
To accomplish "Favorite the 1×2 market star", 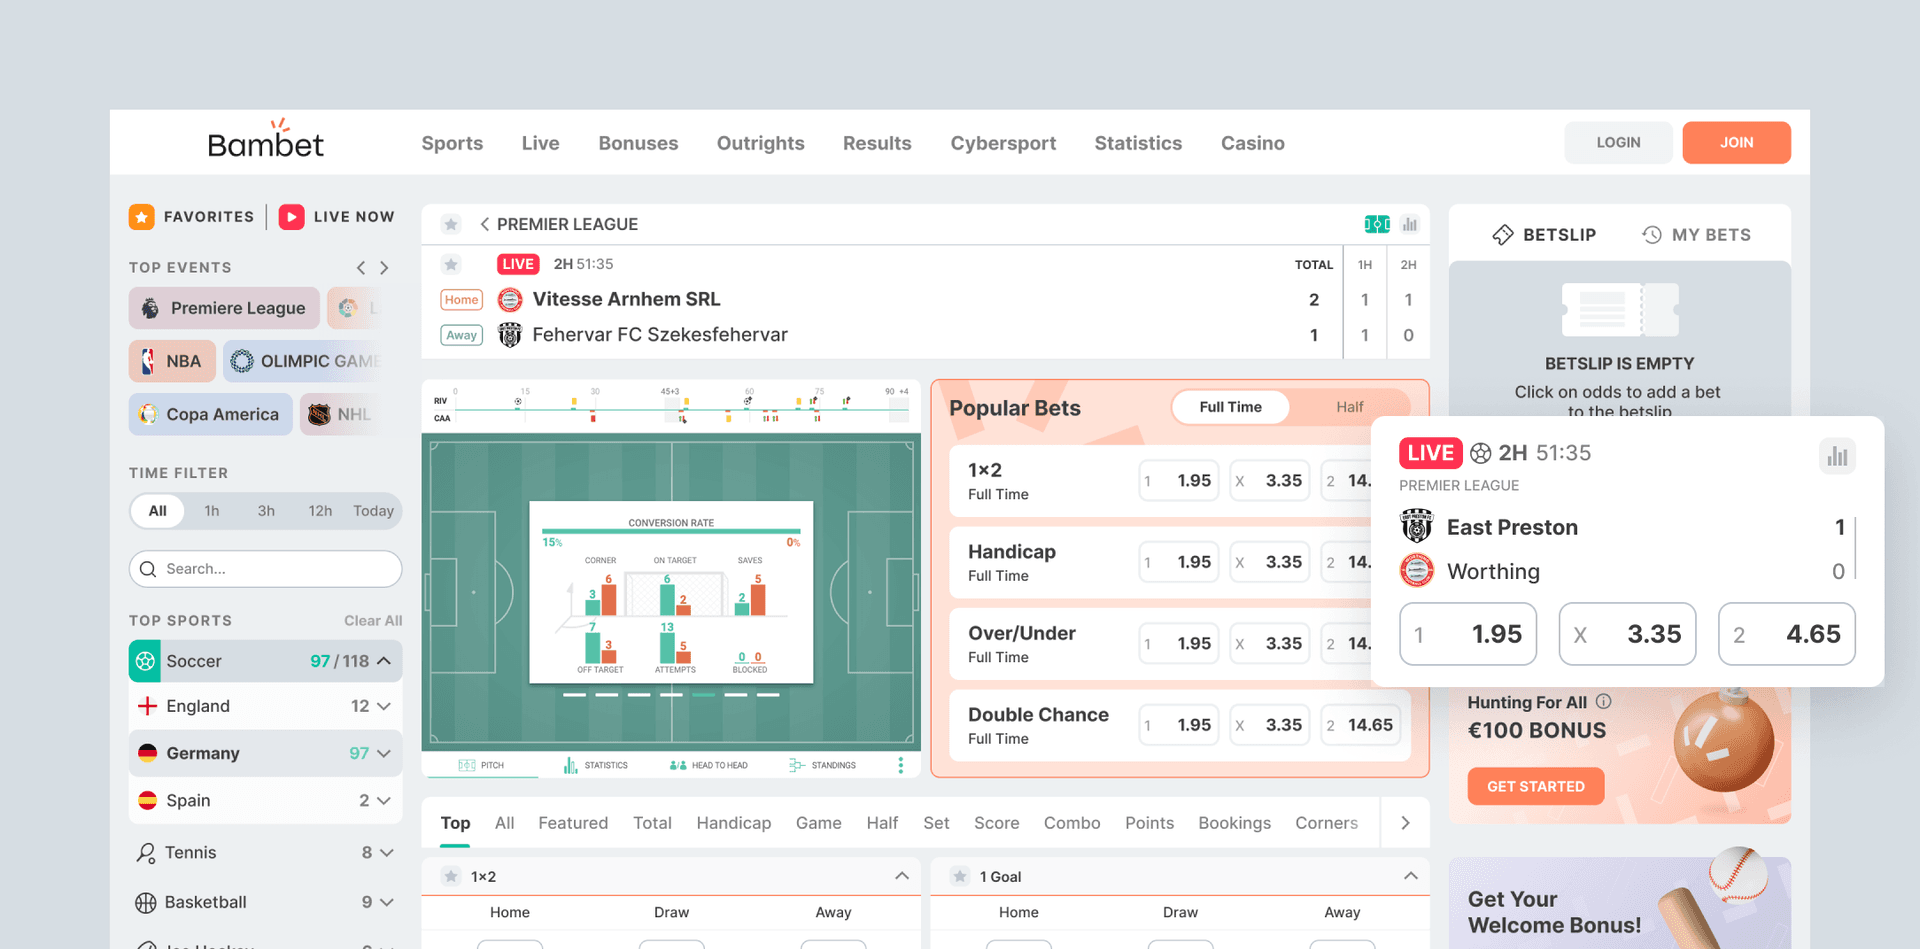I will click(x=451, y=876).
